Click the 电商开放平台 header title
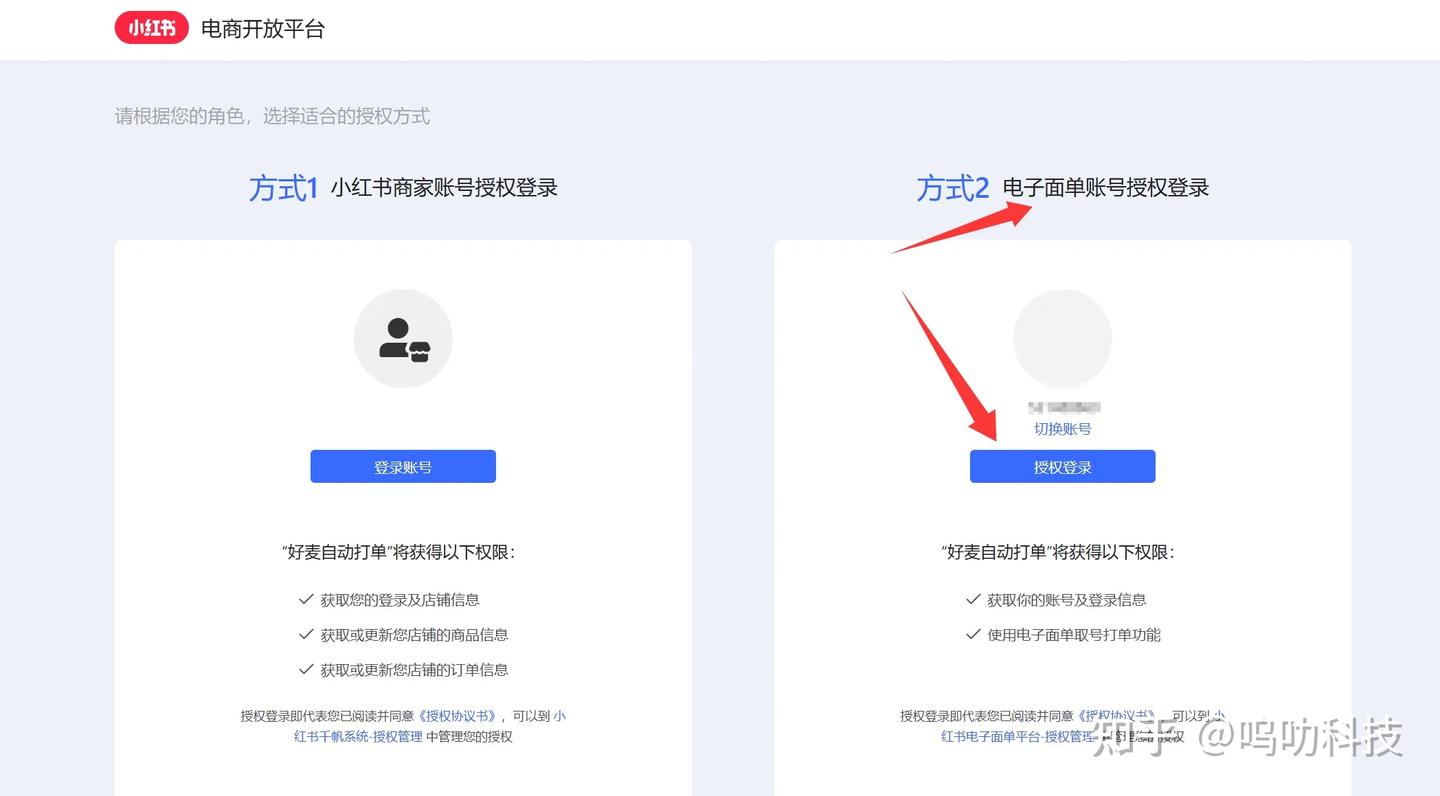Image resolution: width=1440 pixels, height=796 pixels. coord(263,29)
